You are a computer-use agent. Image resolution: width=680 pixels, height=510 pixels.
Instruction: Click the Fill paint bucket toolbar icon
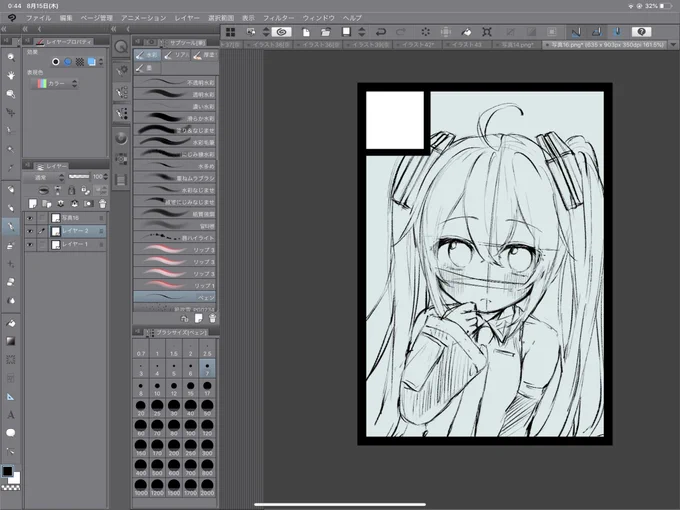[466, 32]
